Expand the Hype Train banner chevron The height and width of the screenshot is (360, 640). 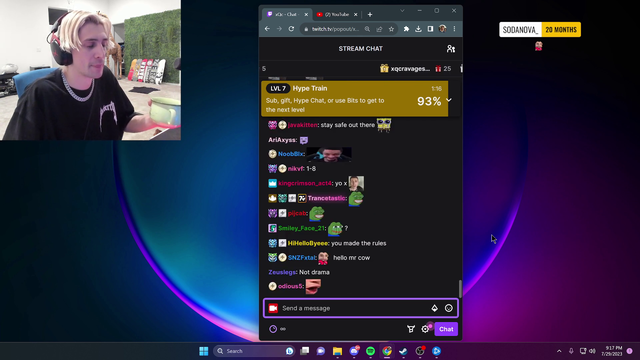(x=449, y=100)
